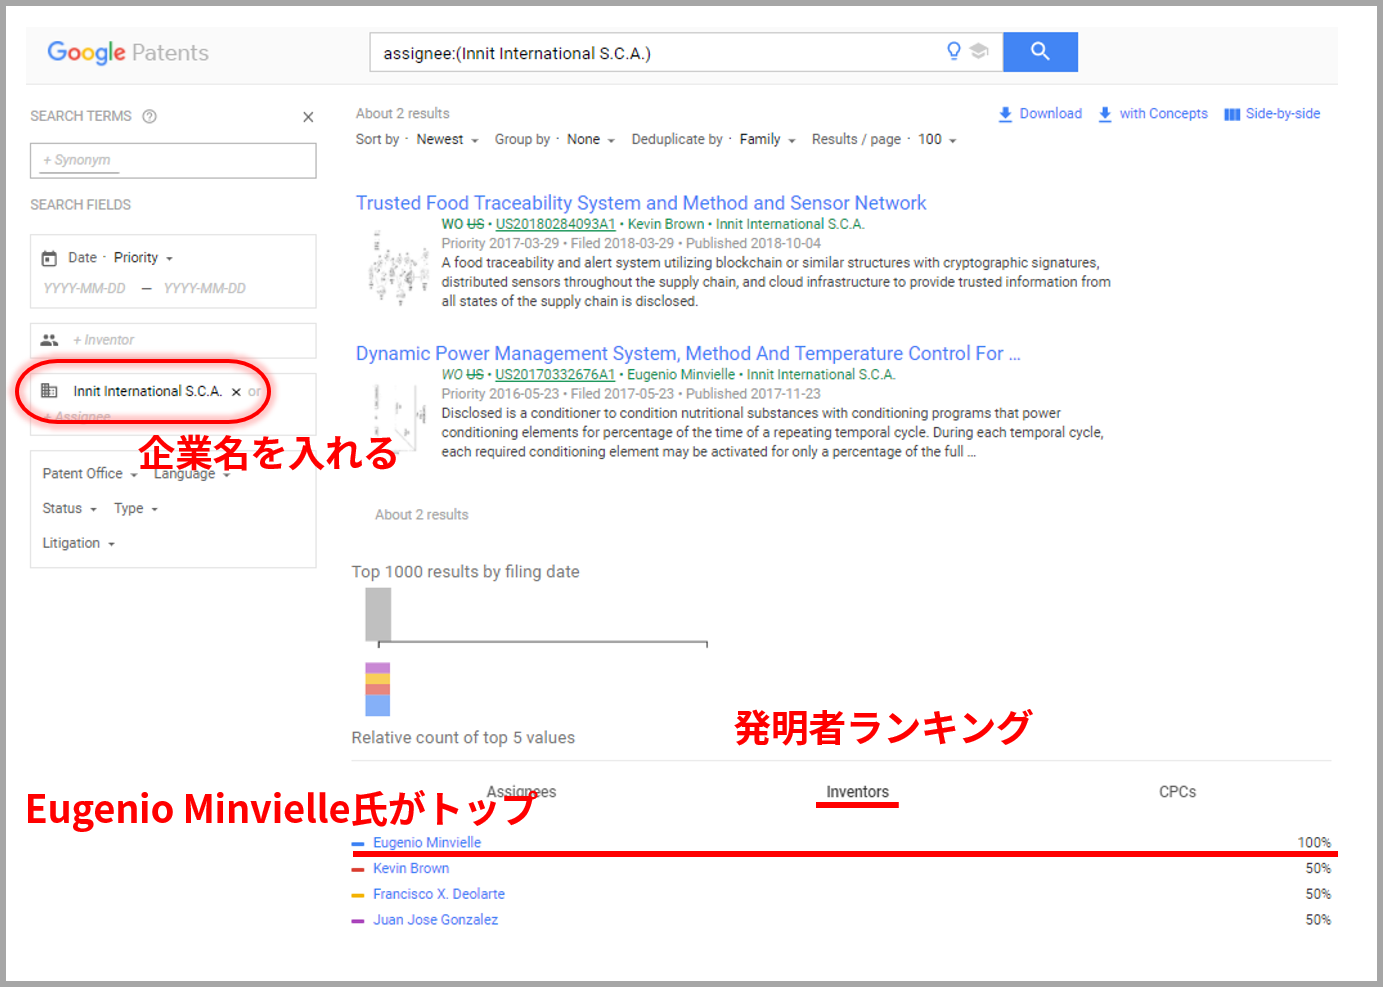Open Dynamic Power Management System result
The image size is (1383, 987).
click(688, 353)
